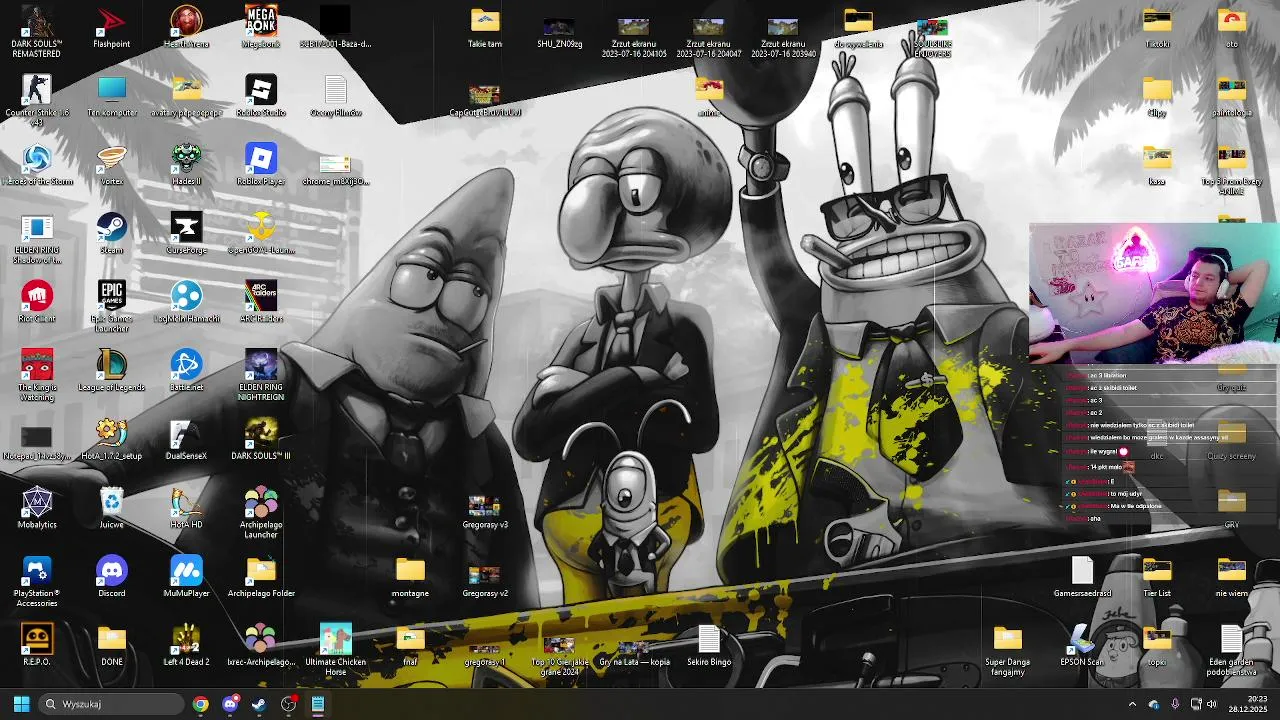This screenshot has height=720, width=1280.
Task: Open the Hades II shortcut
Action: [x=186, y=165]
